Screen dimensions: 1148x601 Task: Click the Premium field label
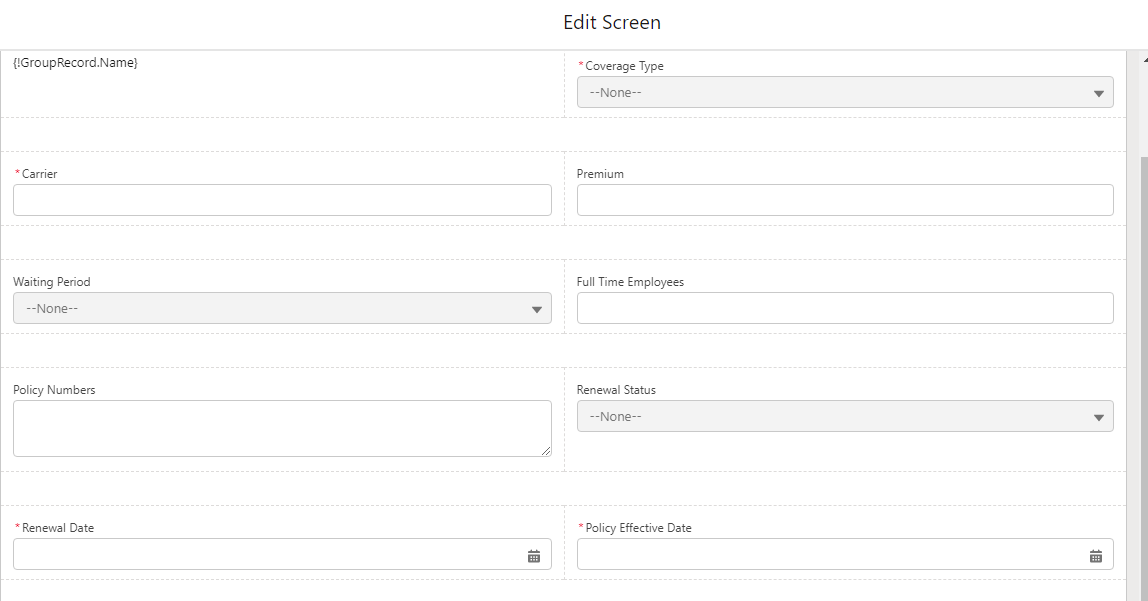(x=600, y=174)
